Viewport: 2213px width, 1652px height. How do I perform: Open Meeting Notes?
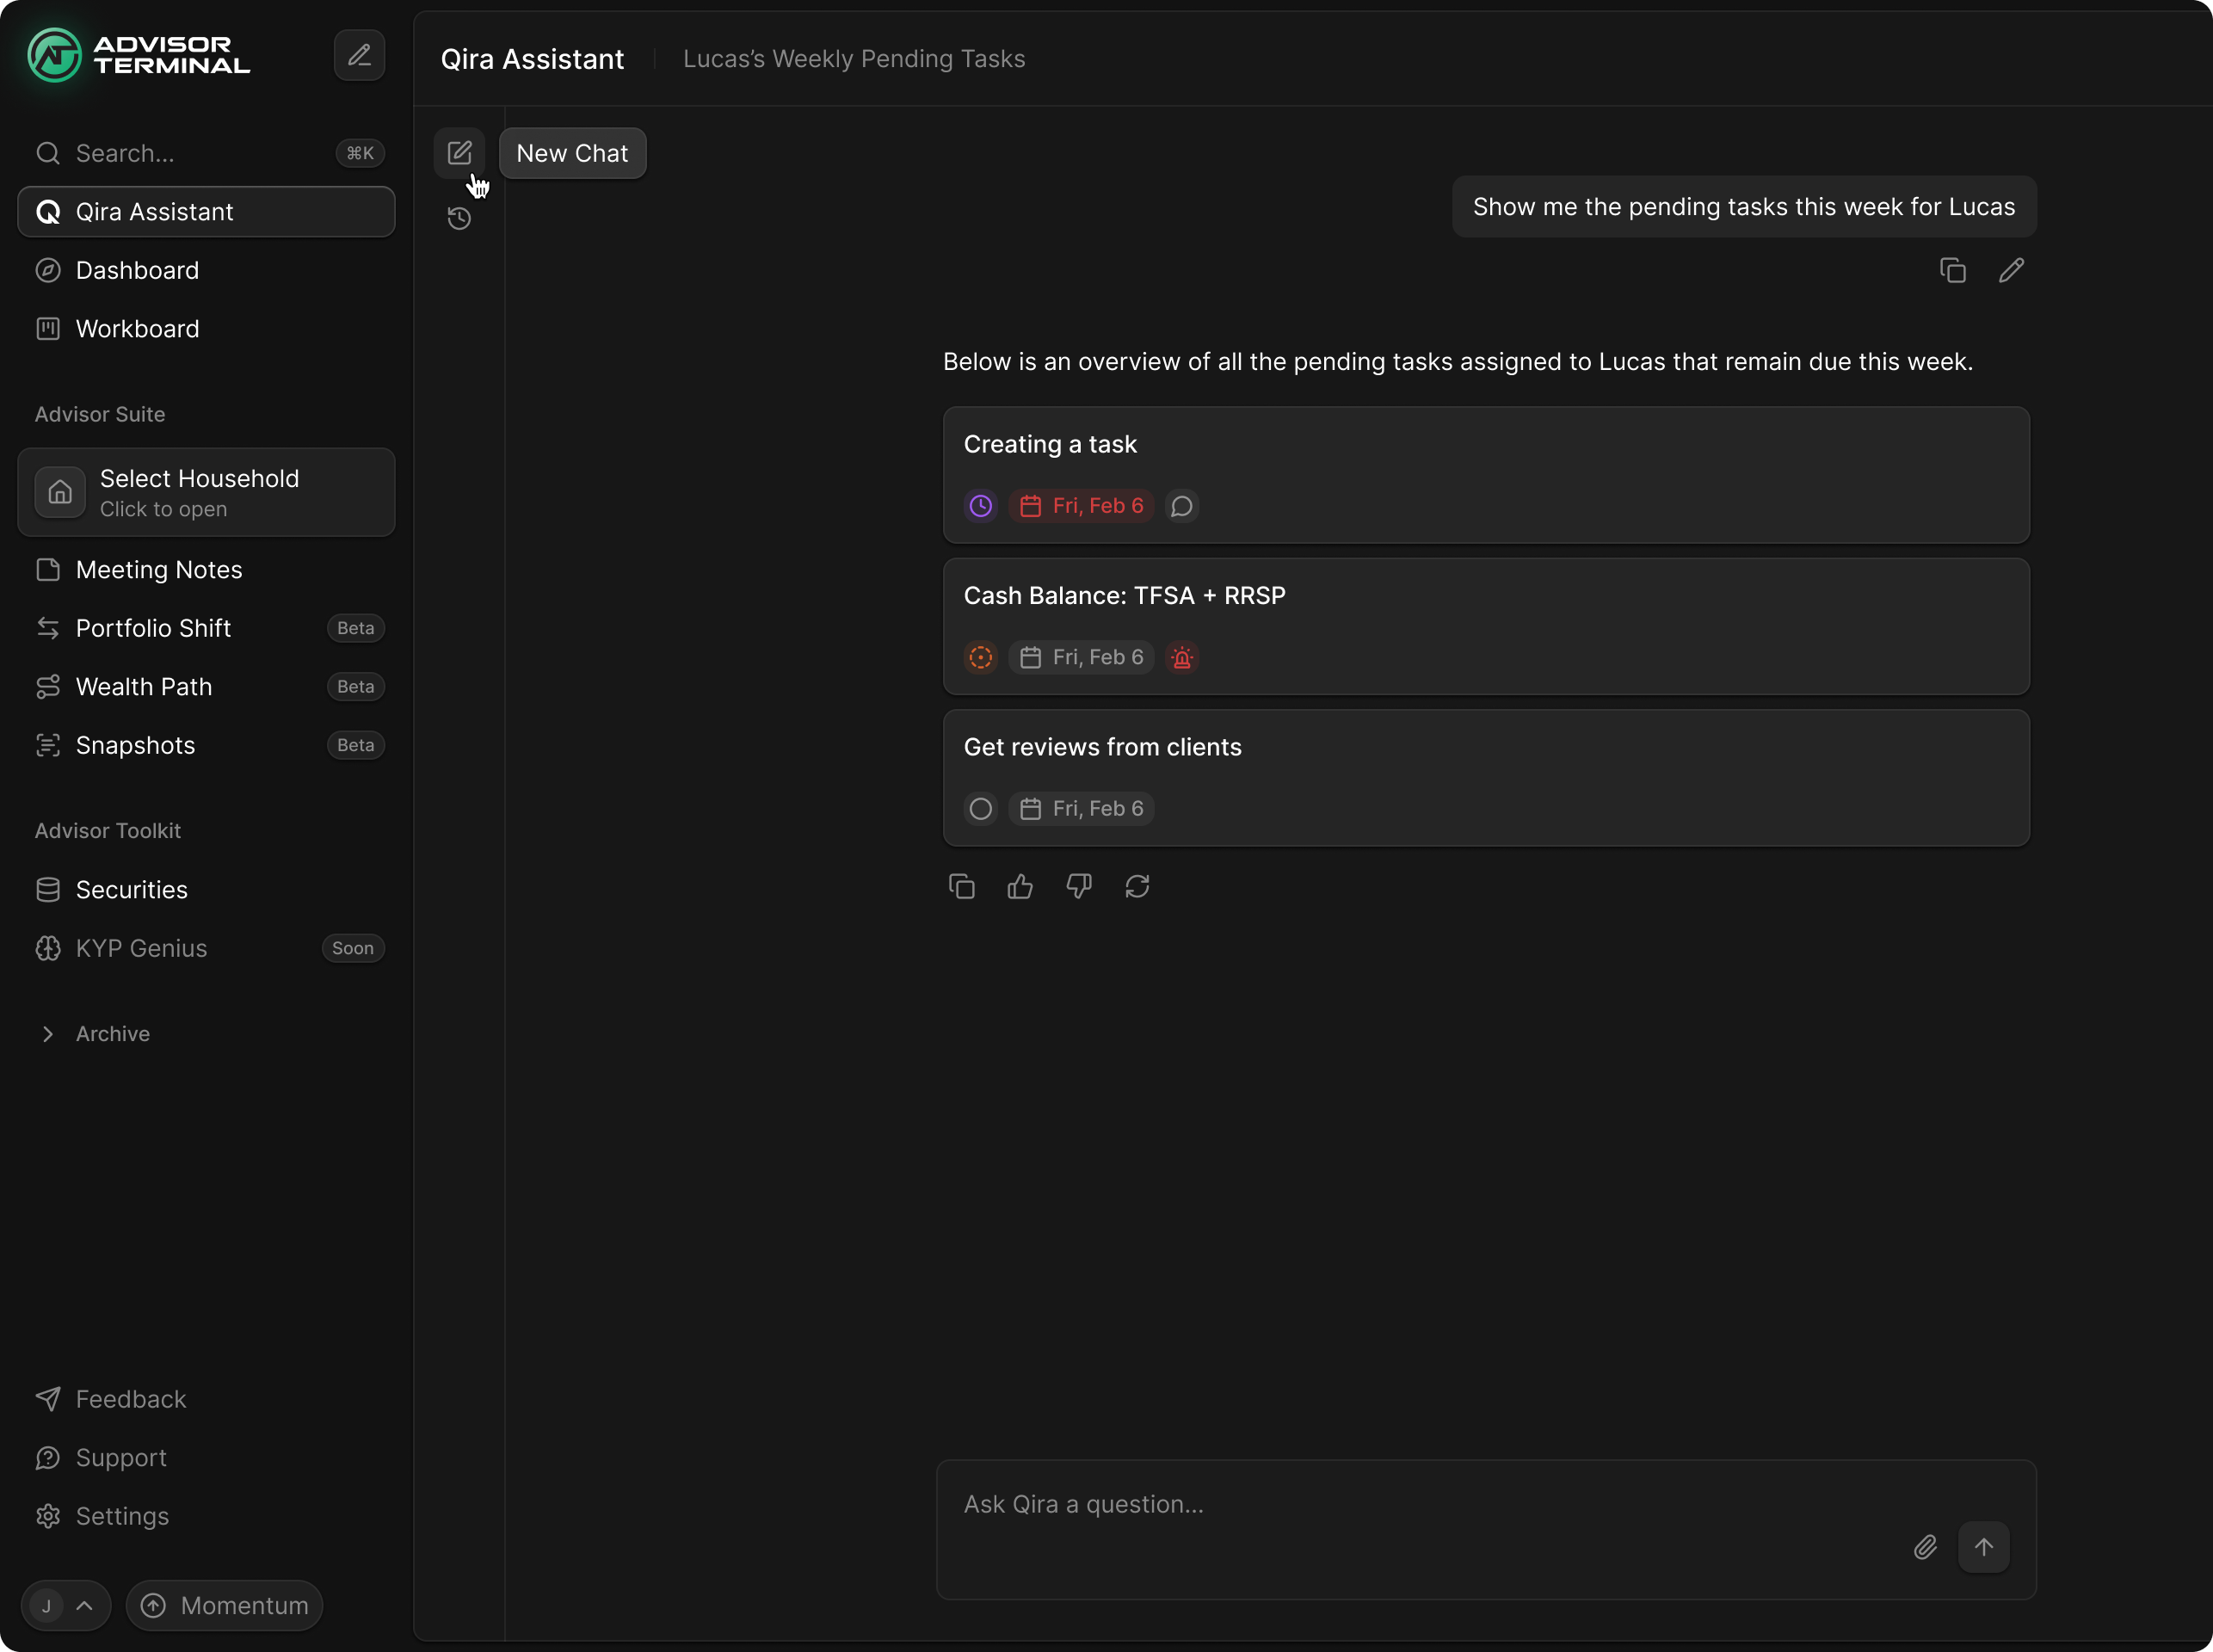coord(206,569)
